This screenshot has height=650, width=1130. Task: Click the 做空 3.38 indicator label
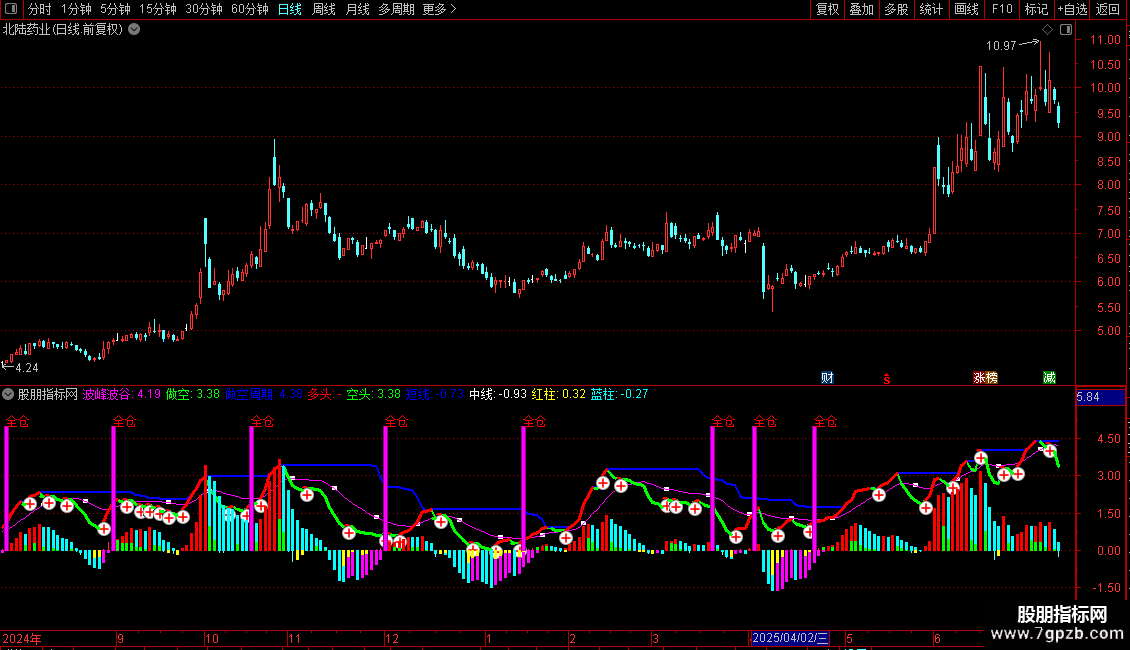pos(192,394)
